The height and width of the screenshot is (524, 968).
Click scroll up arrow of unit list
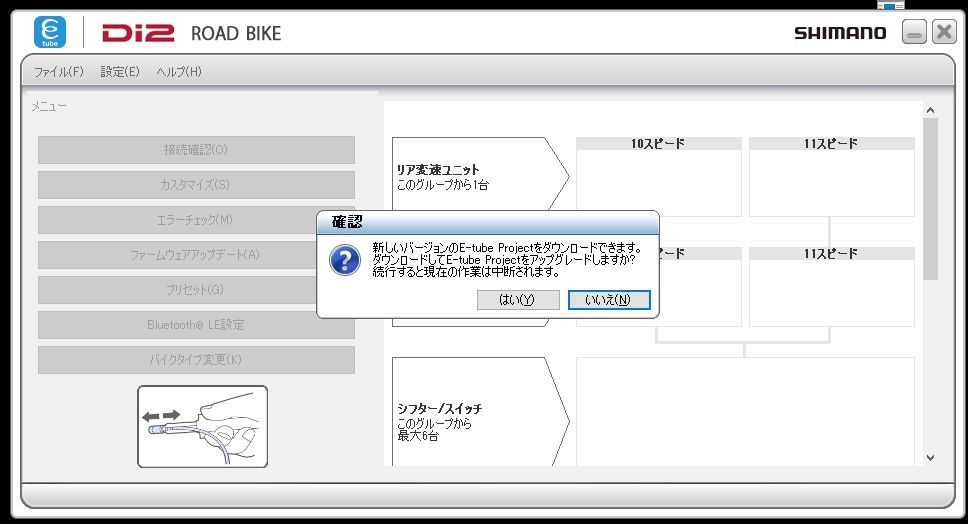tap(930, 110)
